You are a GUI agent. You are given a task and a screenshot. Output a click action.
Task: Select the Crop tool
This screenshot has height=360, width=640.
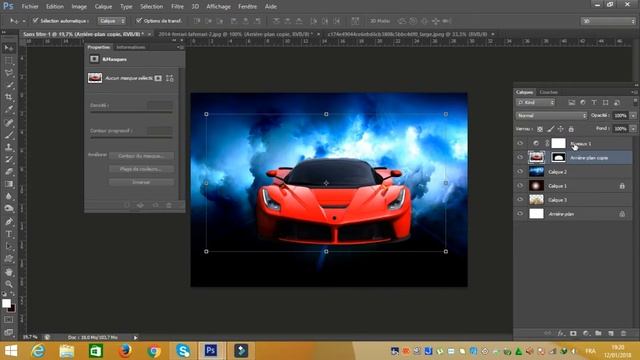(x=9, y=98)
